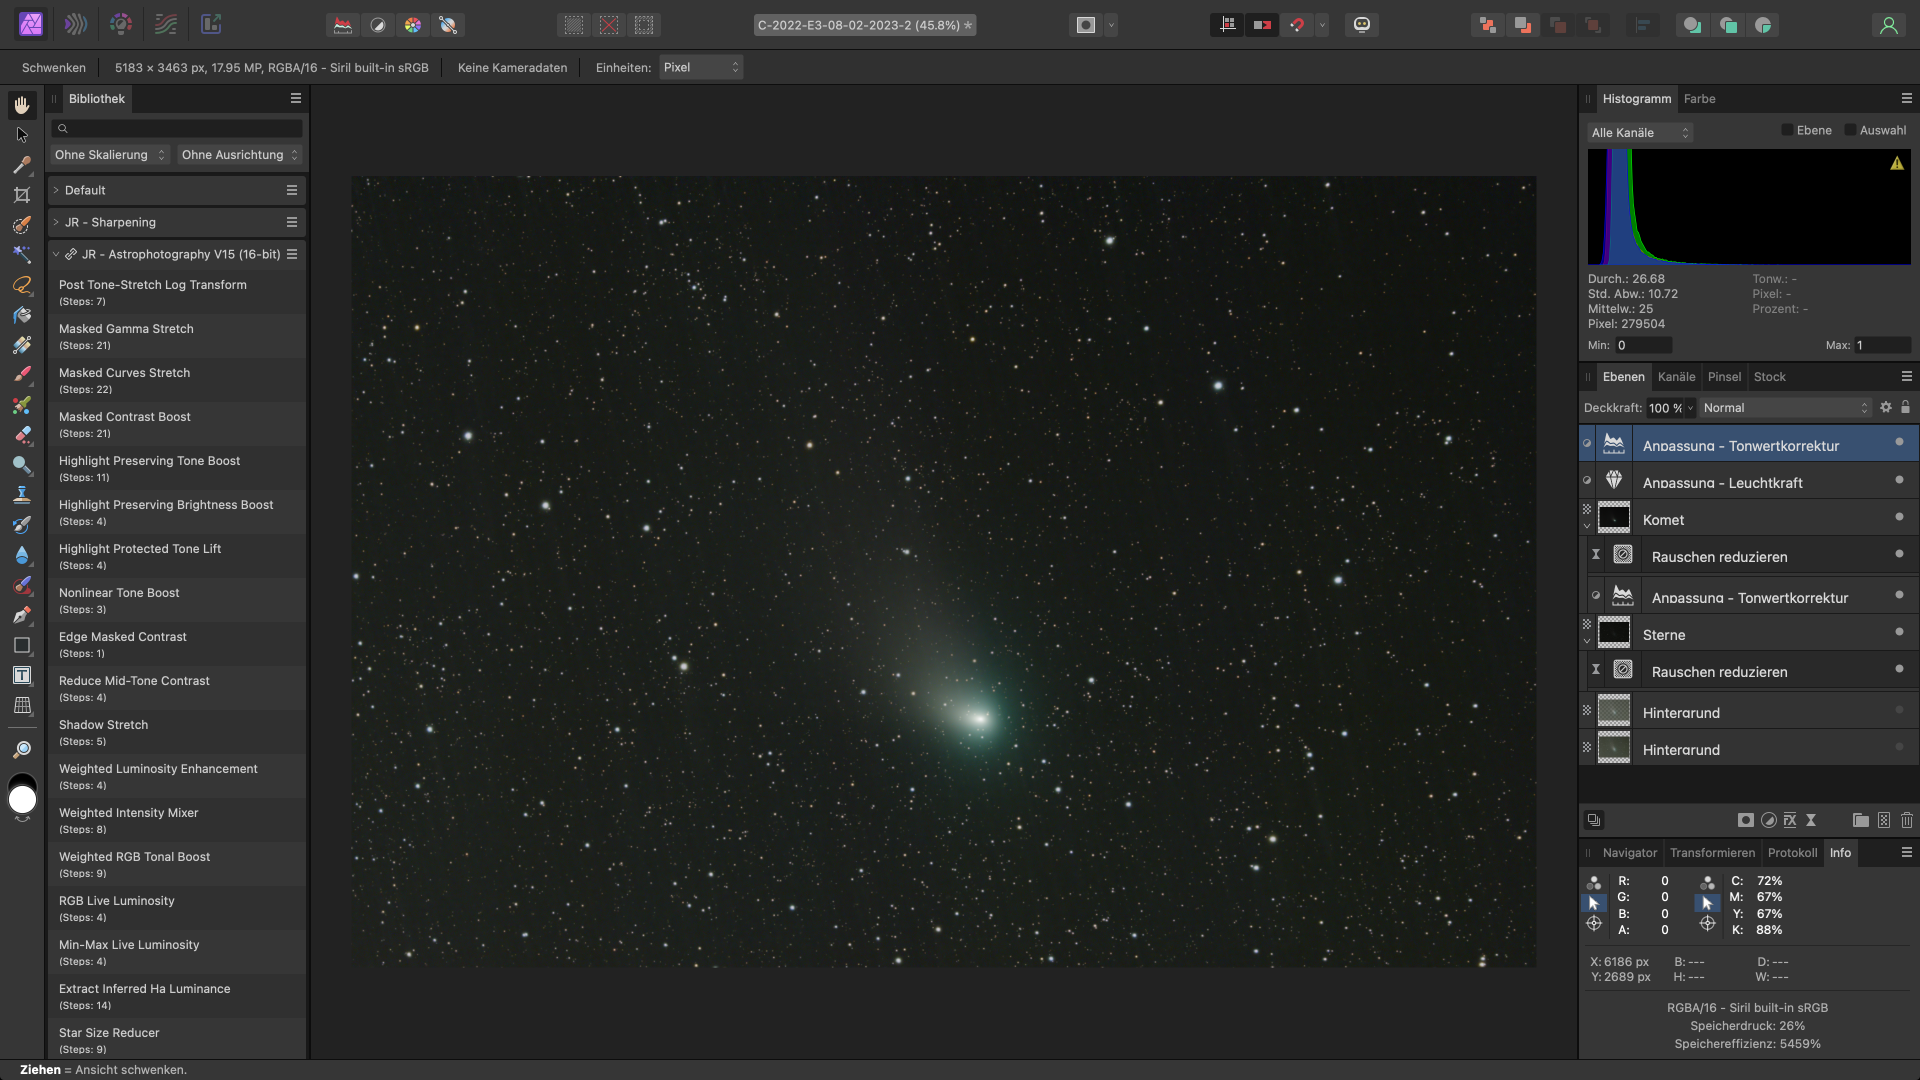This screenshot has height=1080, width=1920.
Task: Open the Protokoll tab
Action: [1792, 853]
